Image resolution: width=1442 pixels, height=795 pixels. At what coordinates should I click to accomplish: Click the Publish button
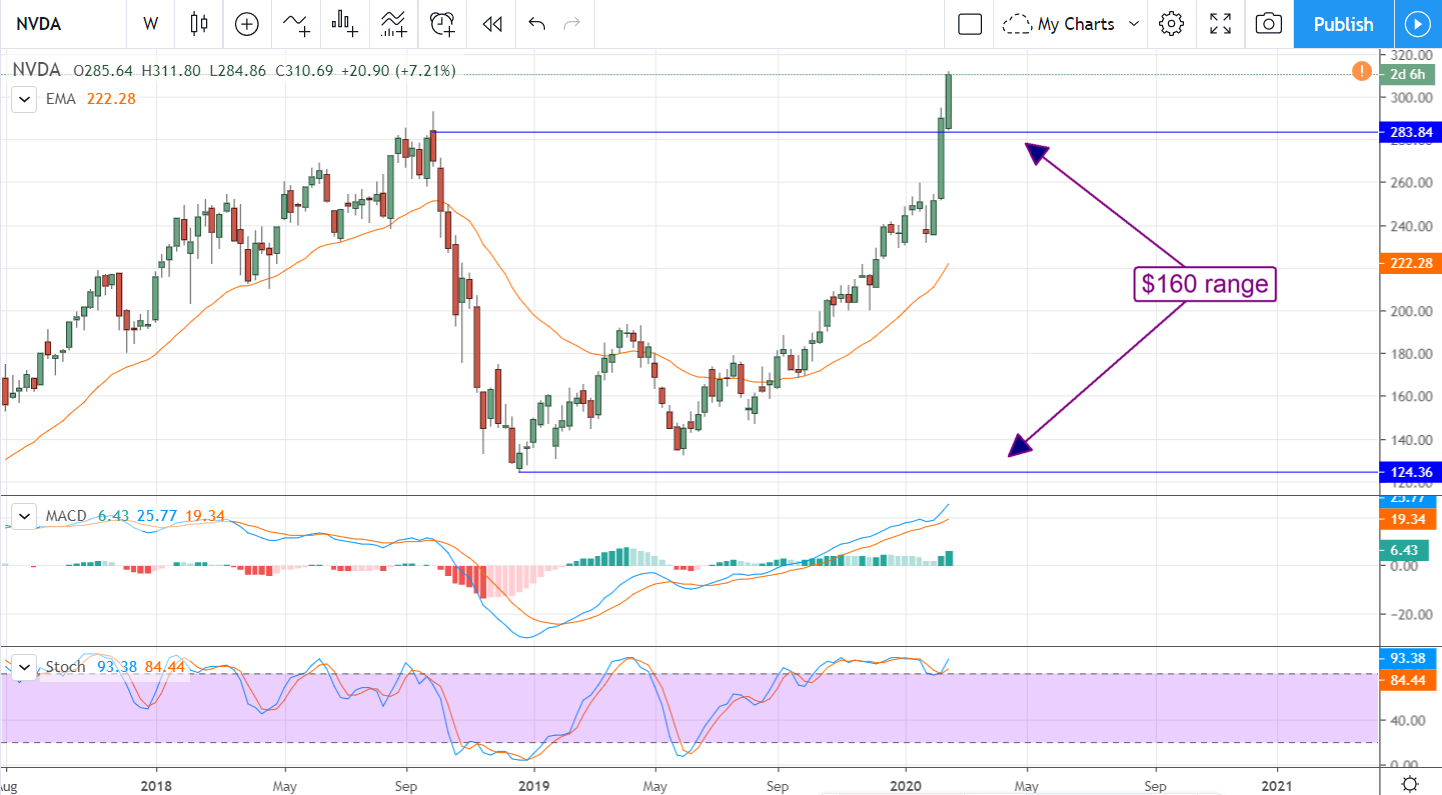pyautogui.click(x=1343, y=24)
